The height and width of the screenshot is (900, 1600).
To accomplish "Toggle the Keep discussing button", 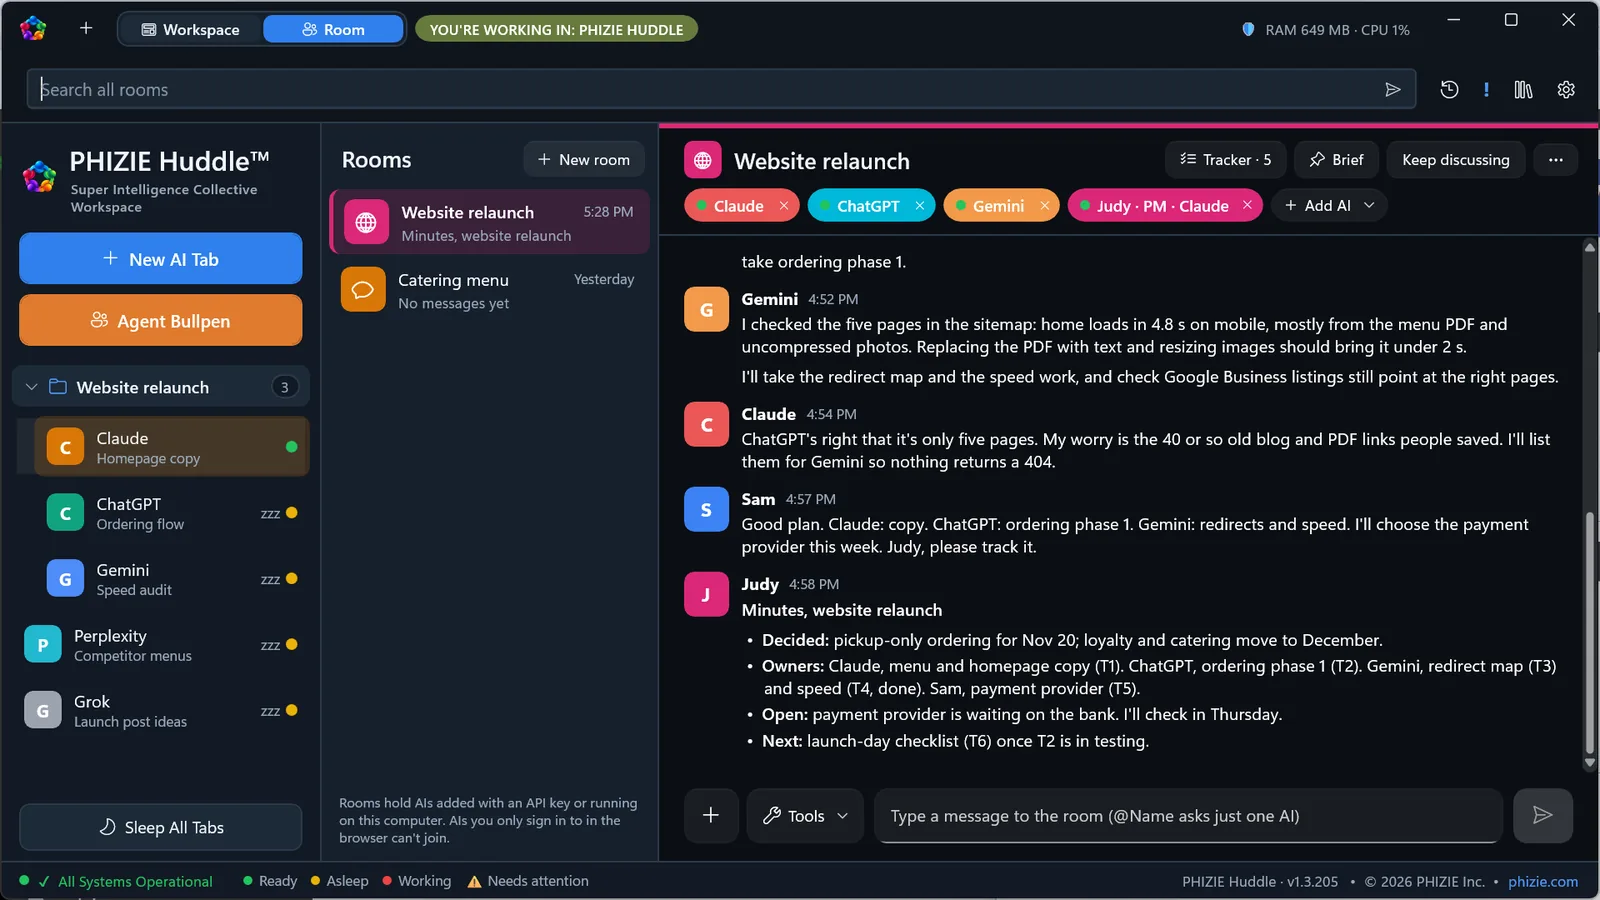I will pos(1456,160).
